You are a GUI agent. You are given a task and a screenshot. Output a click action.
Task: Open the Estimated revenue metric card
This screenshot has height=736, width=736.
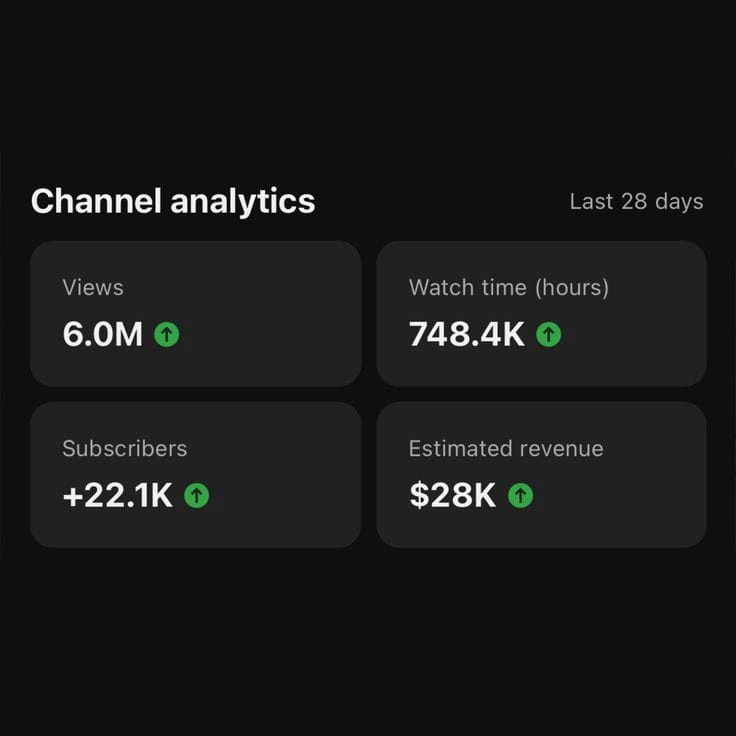(541, 474)
